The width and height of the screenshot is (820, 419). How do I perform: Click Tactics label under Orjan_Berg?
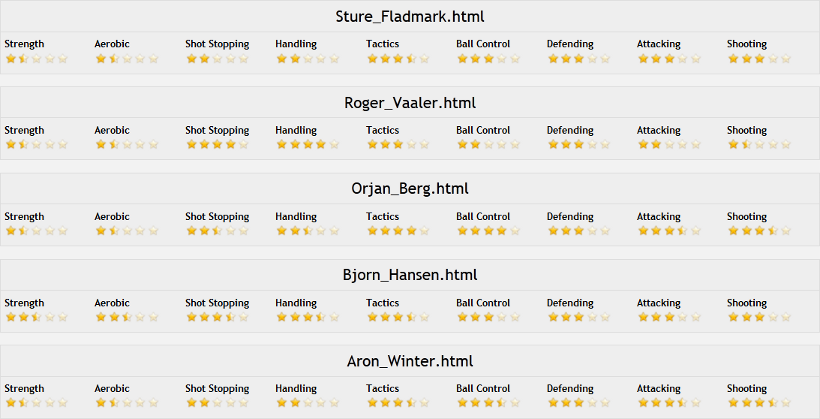tap(382, 217)
